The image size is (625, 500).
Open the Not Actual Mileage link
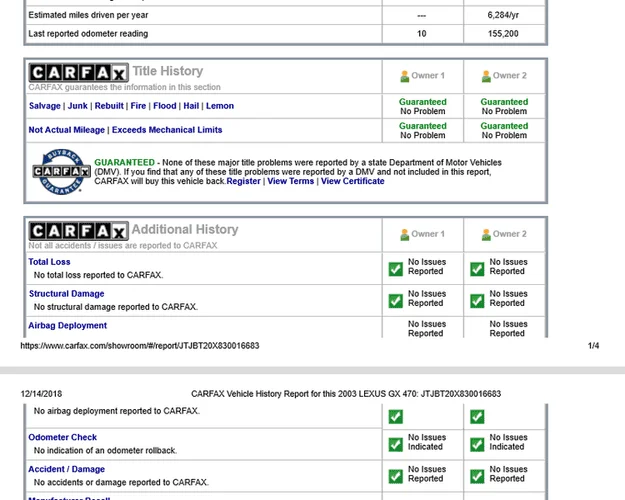click(x=67, y=130)
